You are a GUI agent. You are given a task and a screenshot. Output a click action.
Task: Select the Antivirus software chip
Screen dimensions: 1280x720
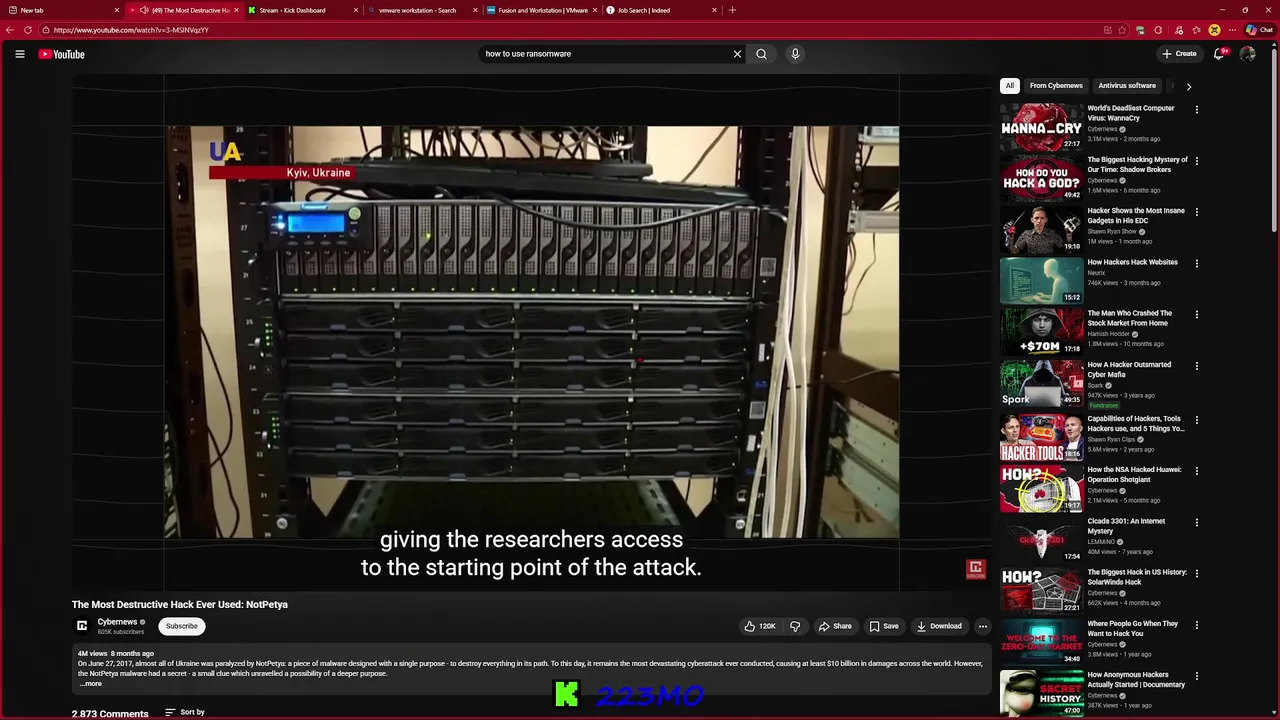(1127, 86)
